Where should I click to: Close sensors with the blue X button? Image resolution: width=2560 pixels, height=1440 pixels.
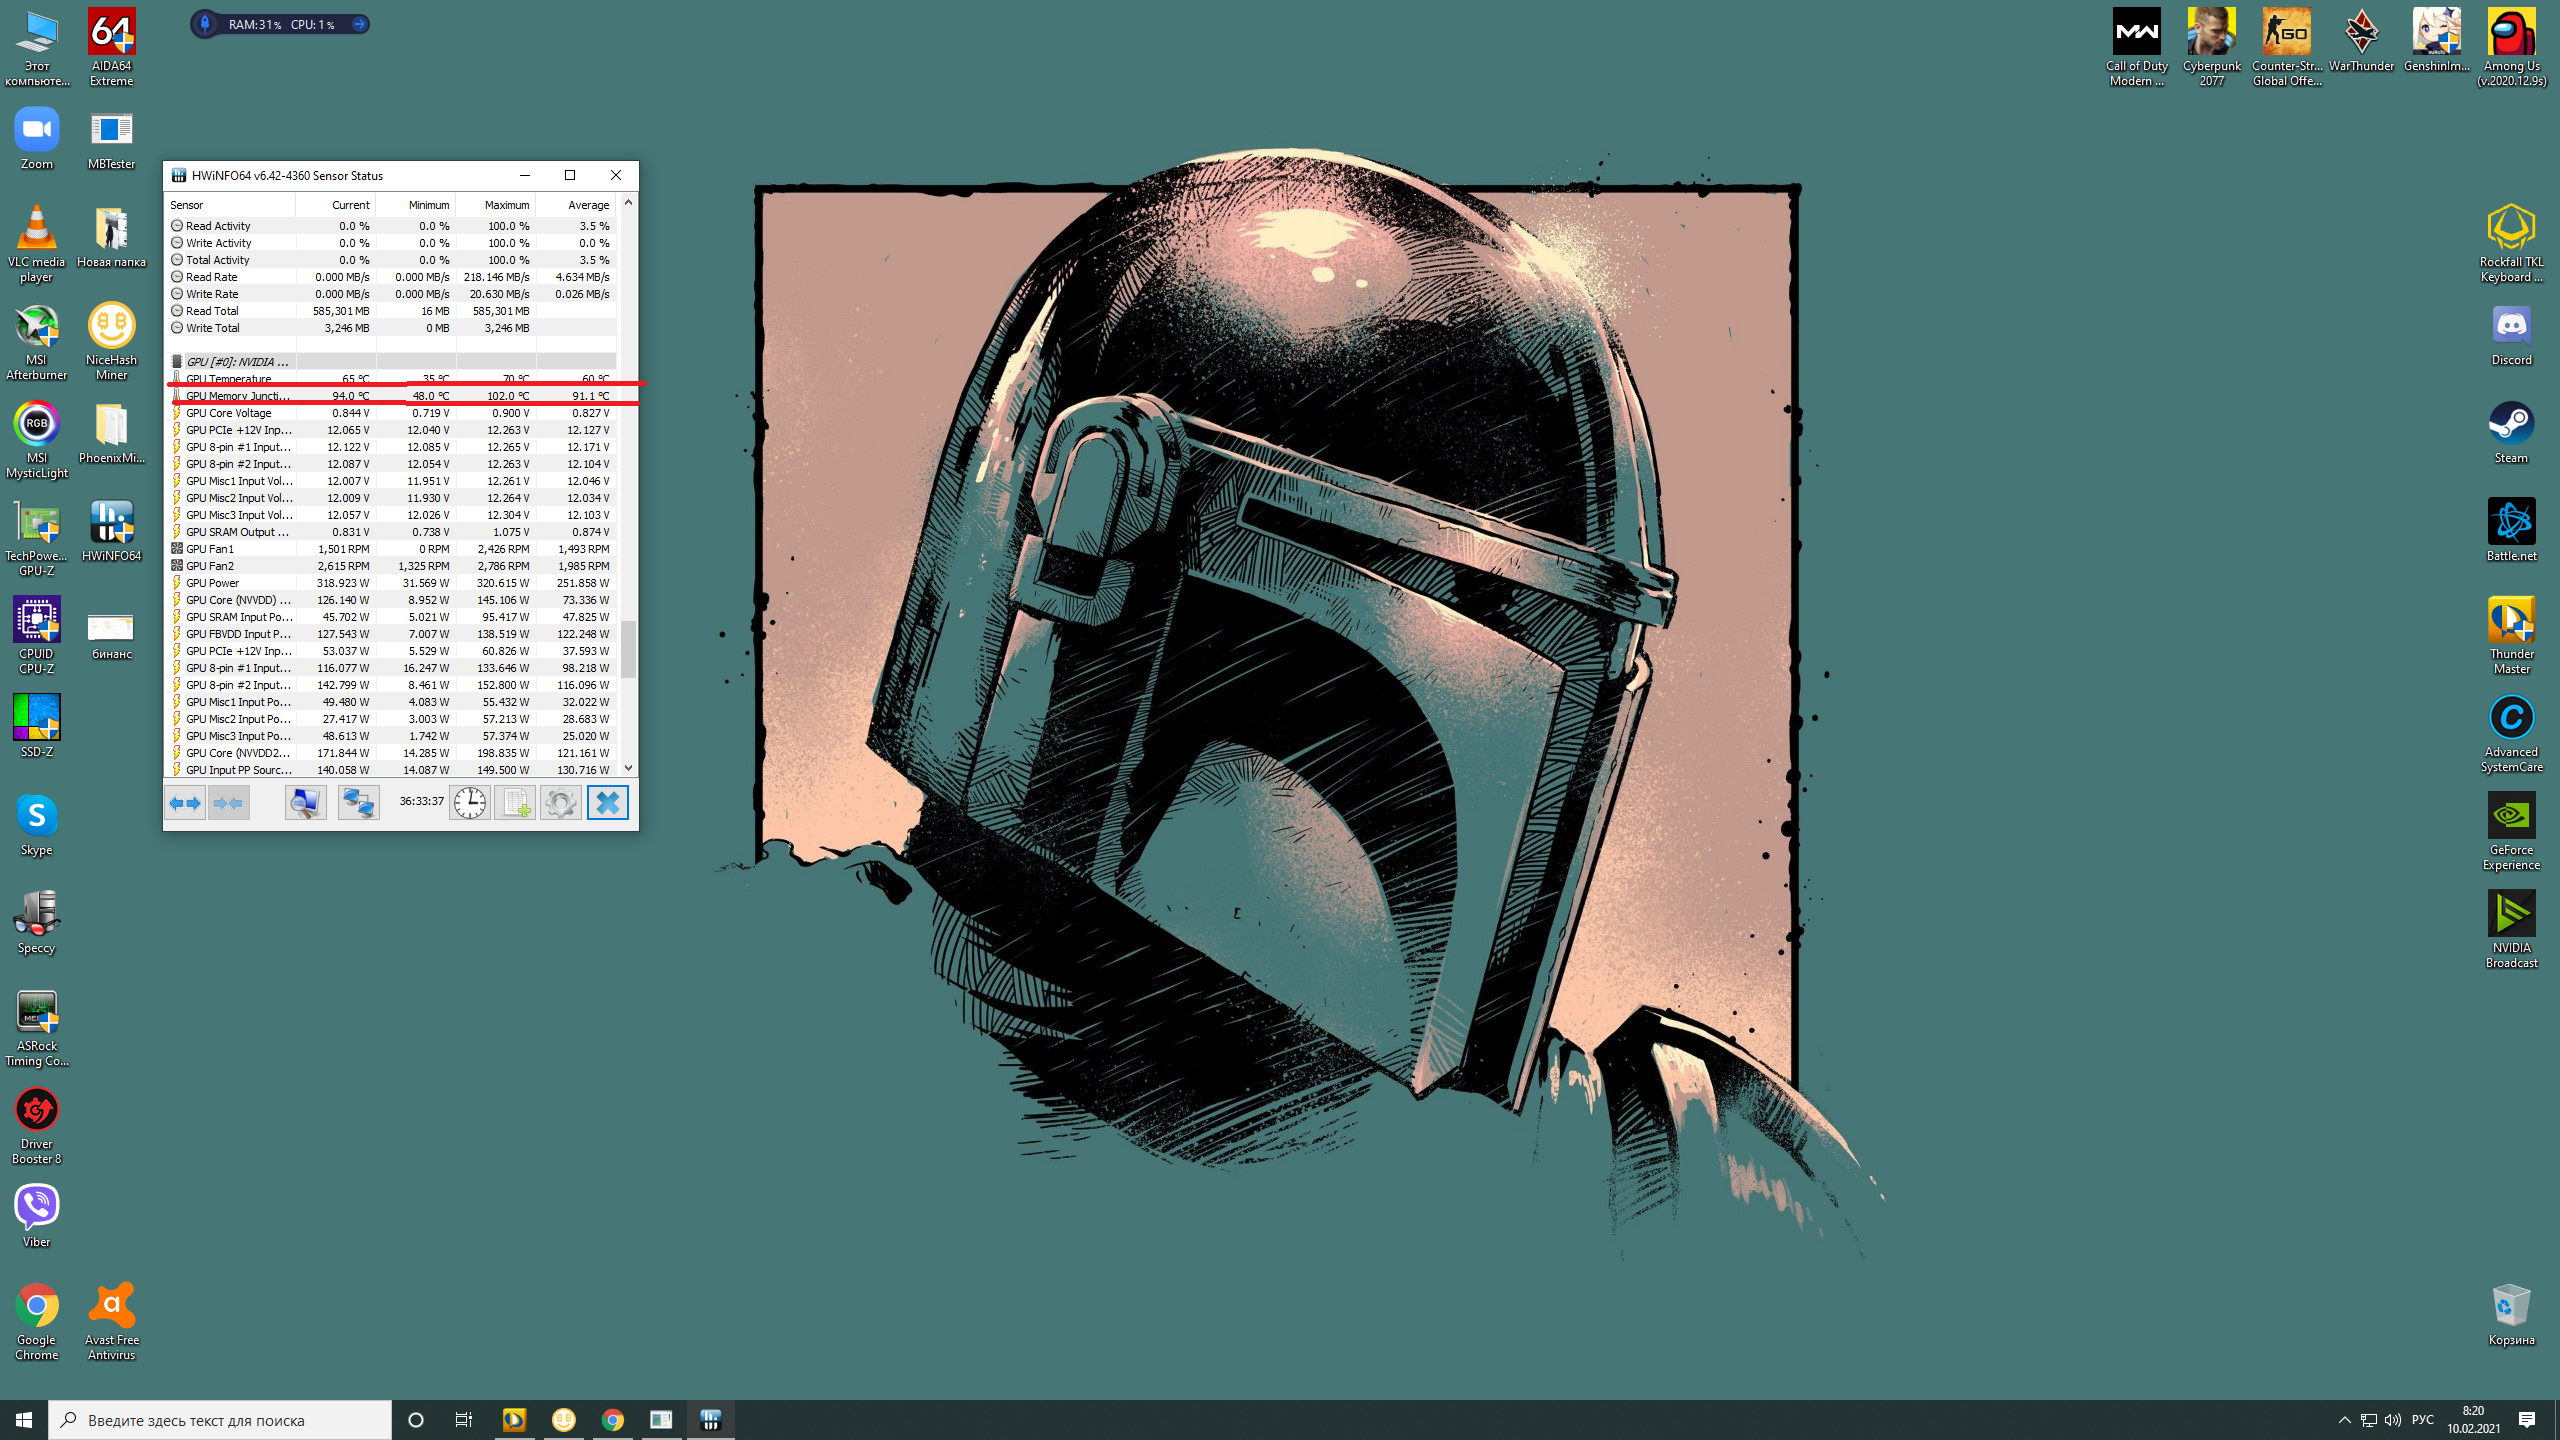(x=607, y=803)
